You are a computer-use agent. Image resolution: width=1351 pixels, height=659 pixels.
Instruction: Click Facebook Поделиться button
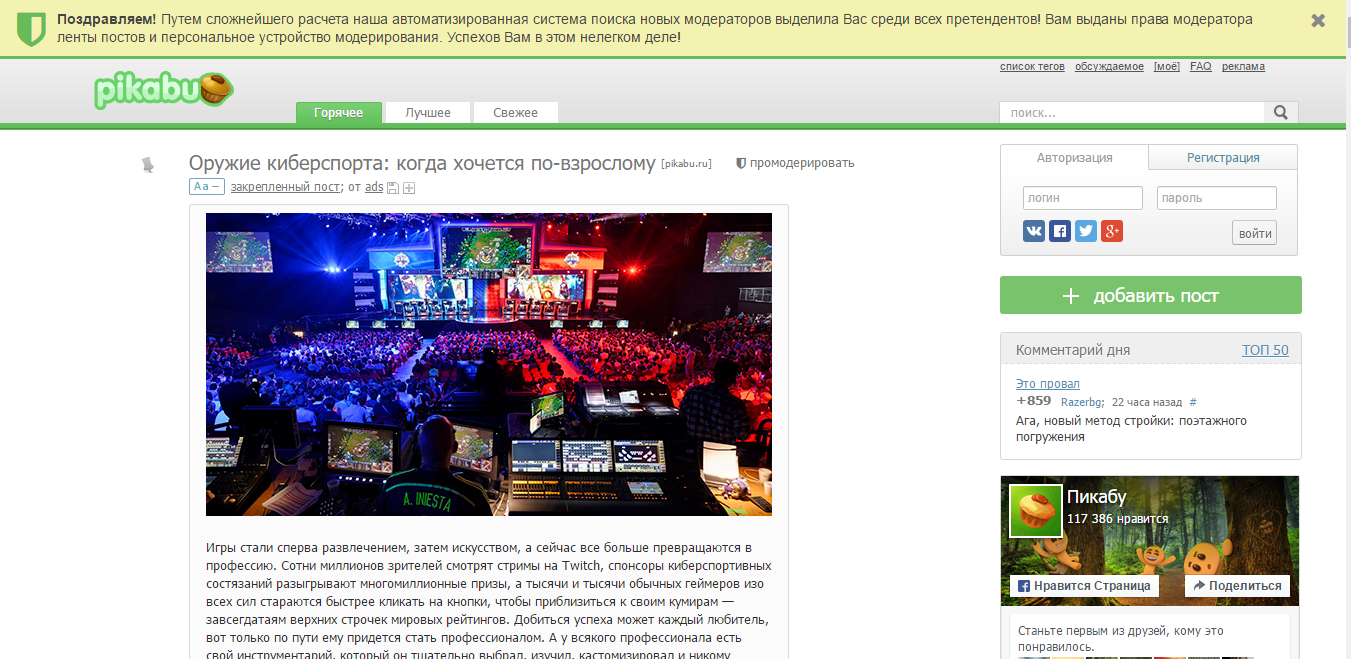tap(1237, 586)
